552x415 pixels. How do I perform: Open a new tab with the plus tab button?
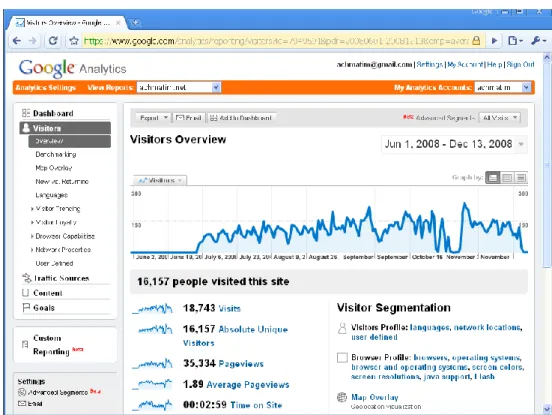click(x=135, y=23)
